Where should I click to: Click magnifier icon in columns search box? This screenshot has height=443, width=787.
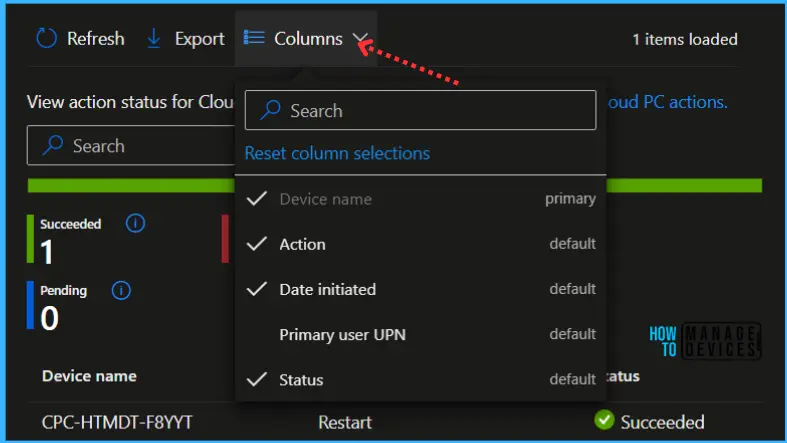click(270, 110)
